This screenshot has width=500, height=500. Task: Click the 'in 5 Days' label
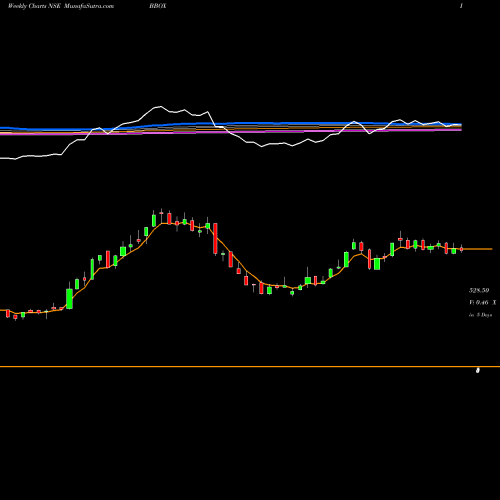pyautogui.click(x=480, y=315)
